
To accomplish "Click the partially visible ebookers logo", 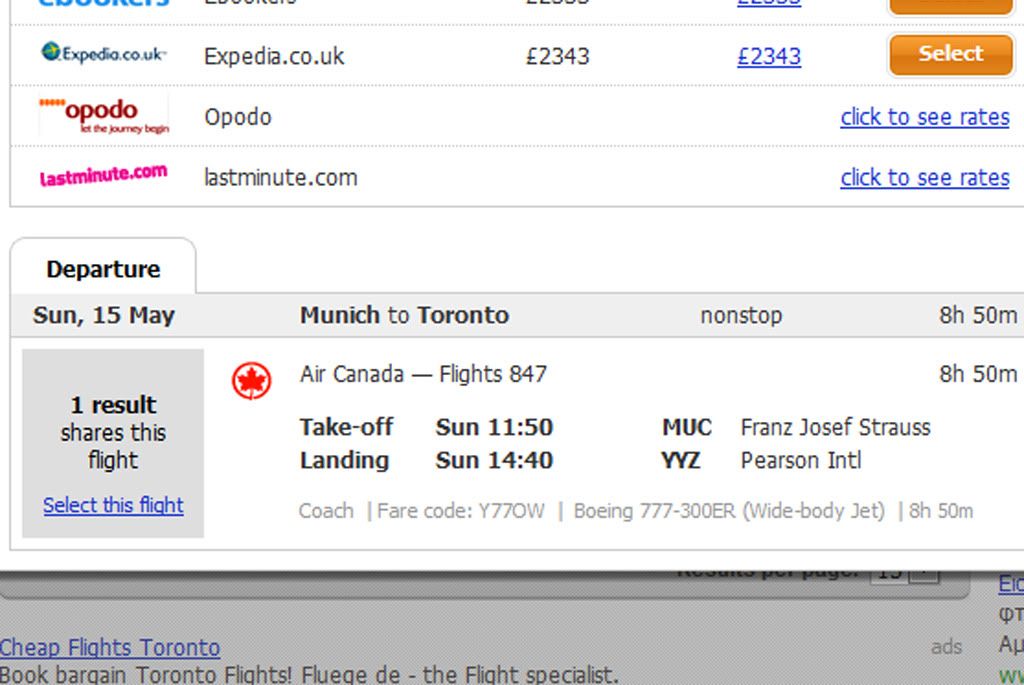I will point(104,3).
